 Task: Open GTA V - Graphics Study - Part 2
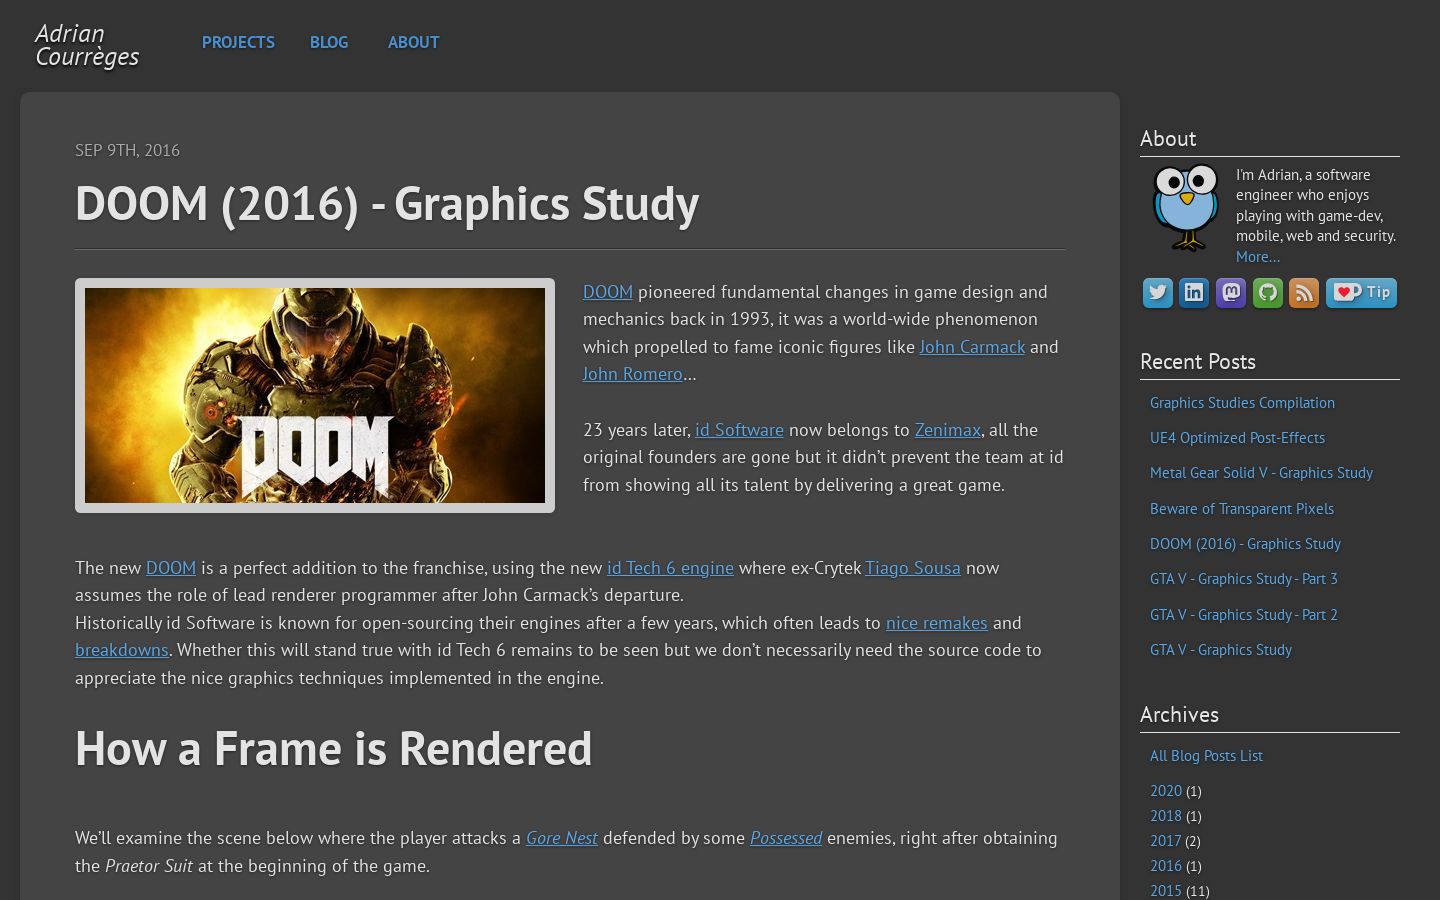click(x=1244, y=615)
